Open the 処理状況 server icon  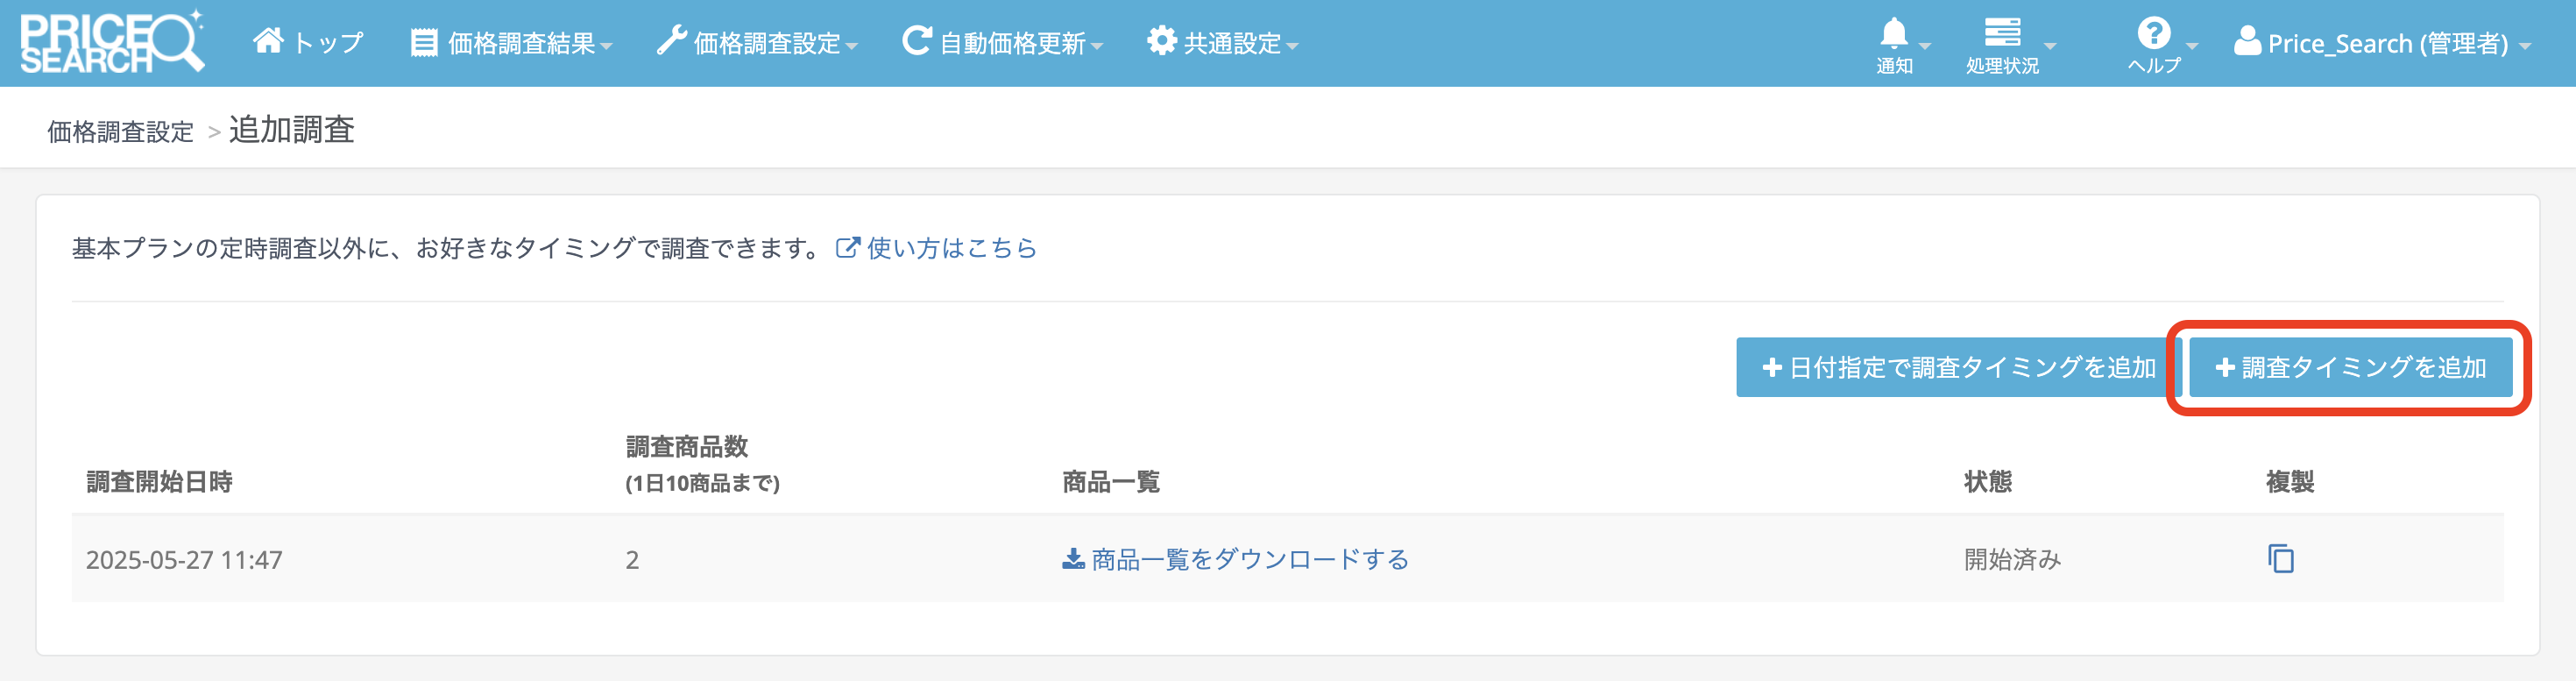coord(2002,33)
